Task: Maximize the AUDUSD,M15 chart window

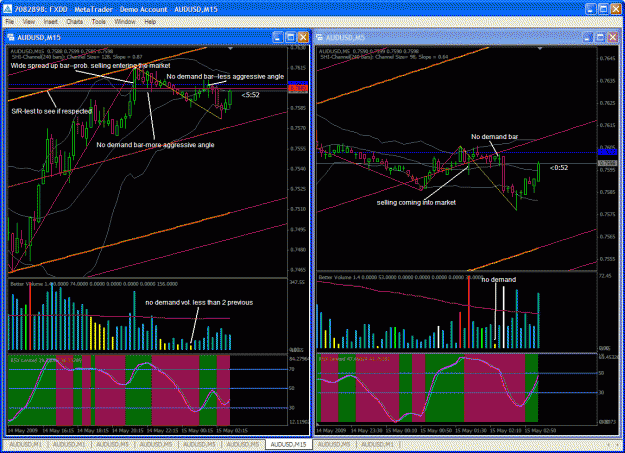Action: pos(291,37)
